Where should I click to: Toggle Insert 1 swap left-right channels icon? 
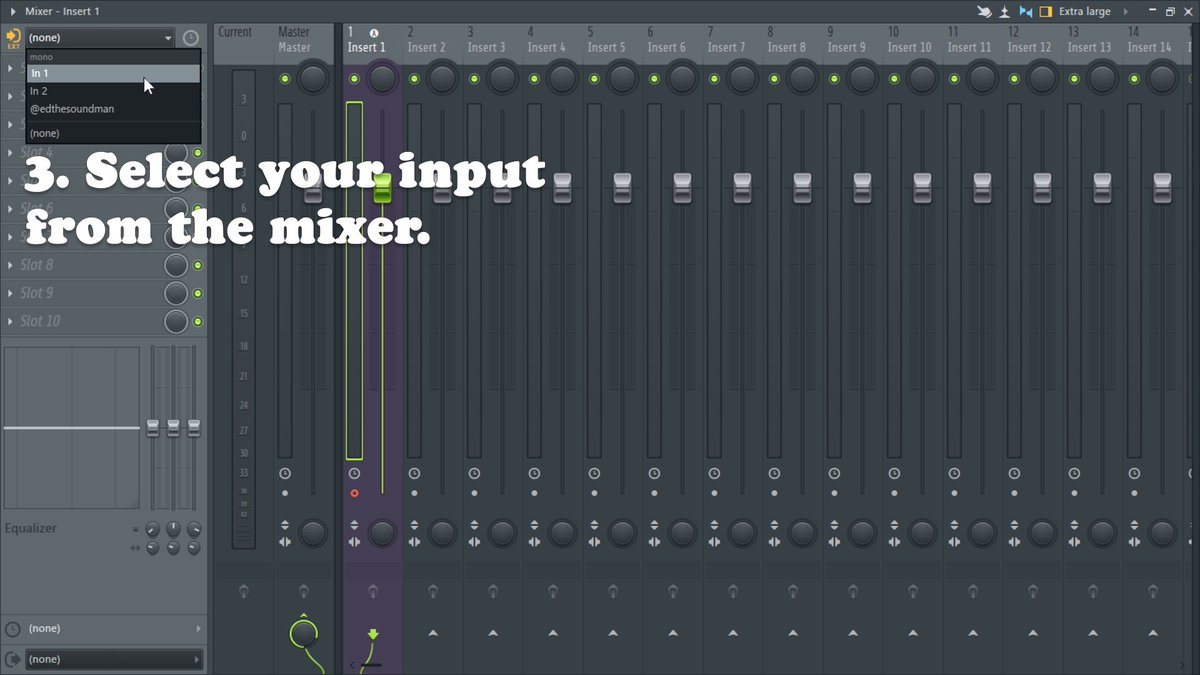coord(354,541)
